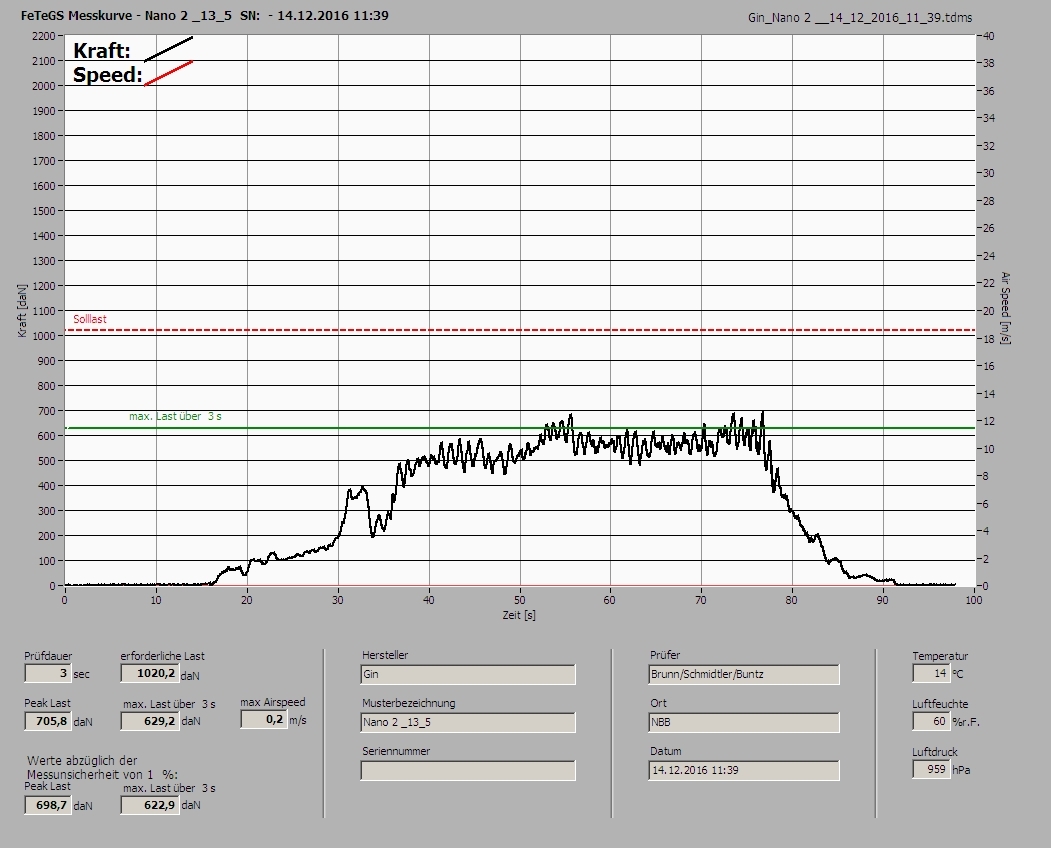The height and width of the screenshot is (848, 1051).
Task: Click the Hersteller field containing Gin
Action: tap(468, 674)
